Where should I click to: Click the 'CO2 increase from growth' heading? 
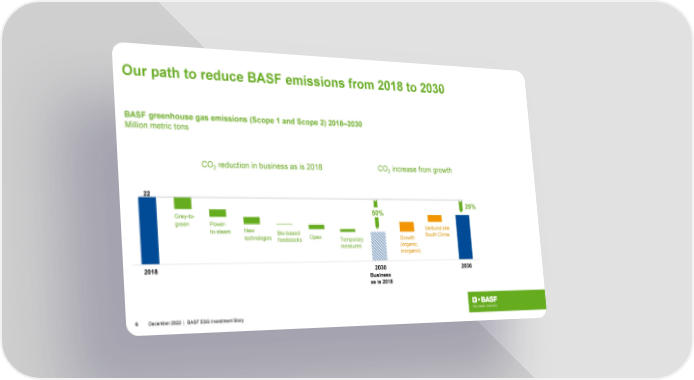pos(415,169)
